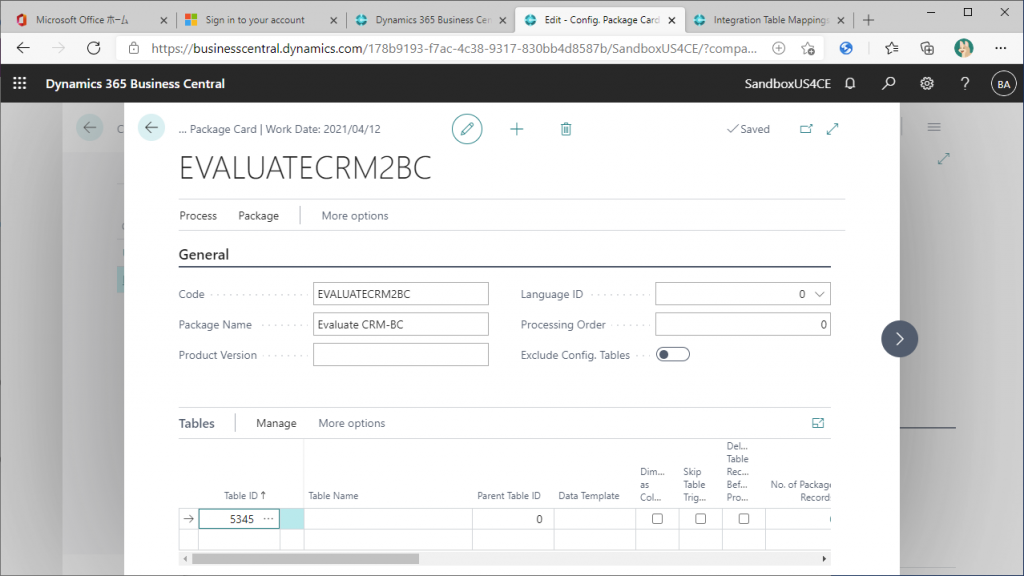1024x576 pixels.
Task: Click the Processing Order field
Action: click(x=743, y=325)
